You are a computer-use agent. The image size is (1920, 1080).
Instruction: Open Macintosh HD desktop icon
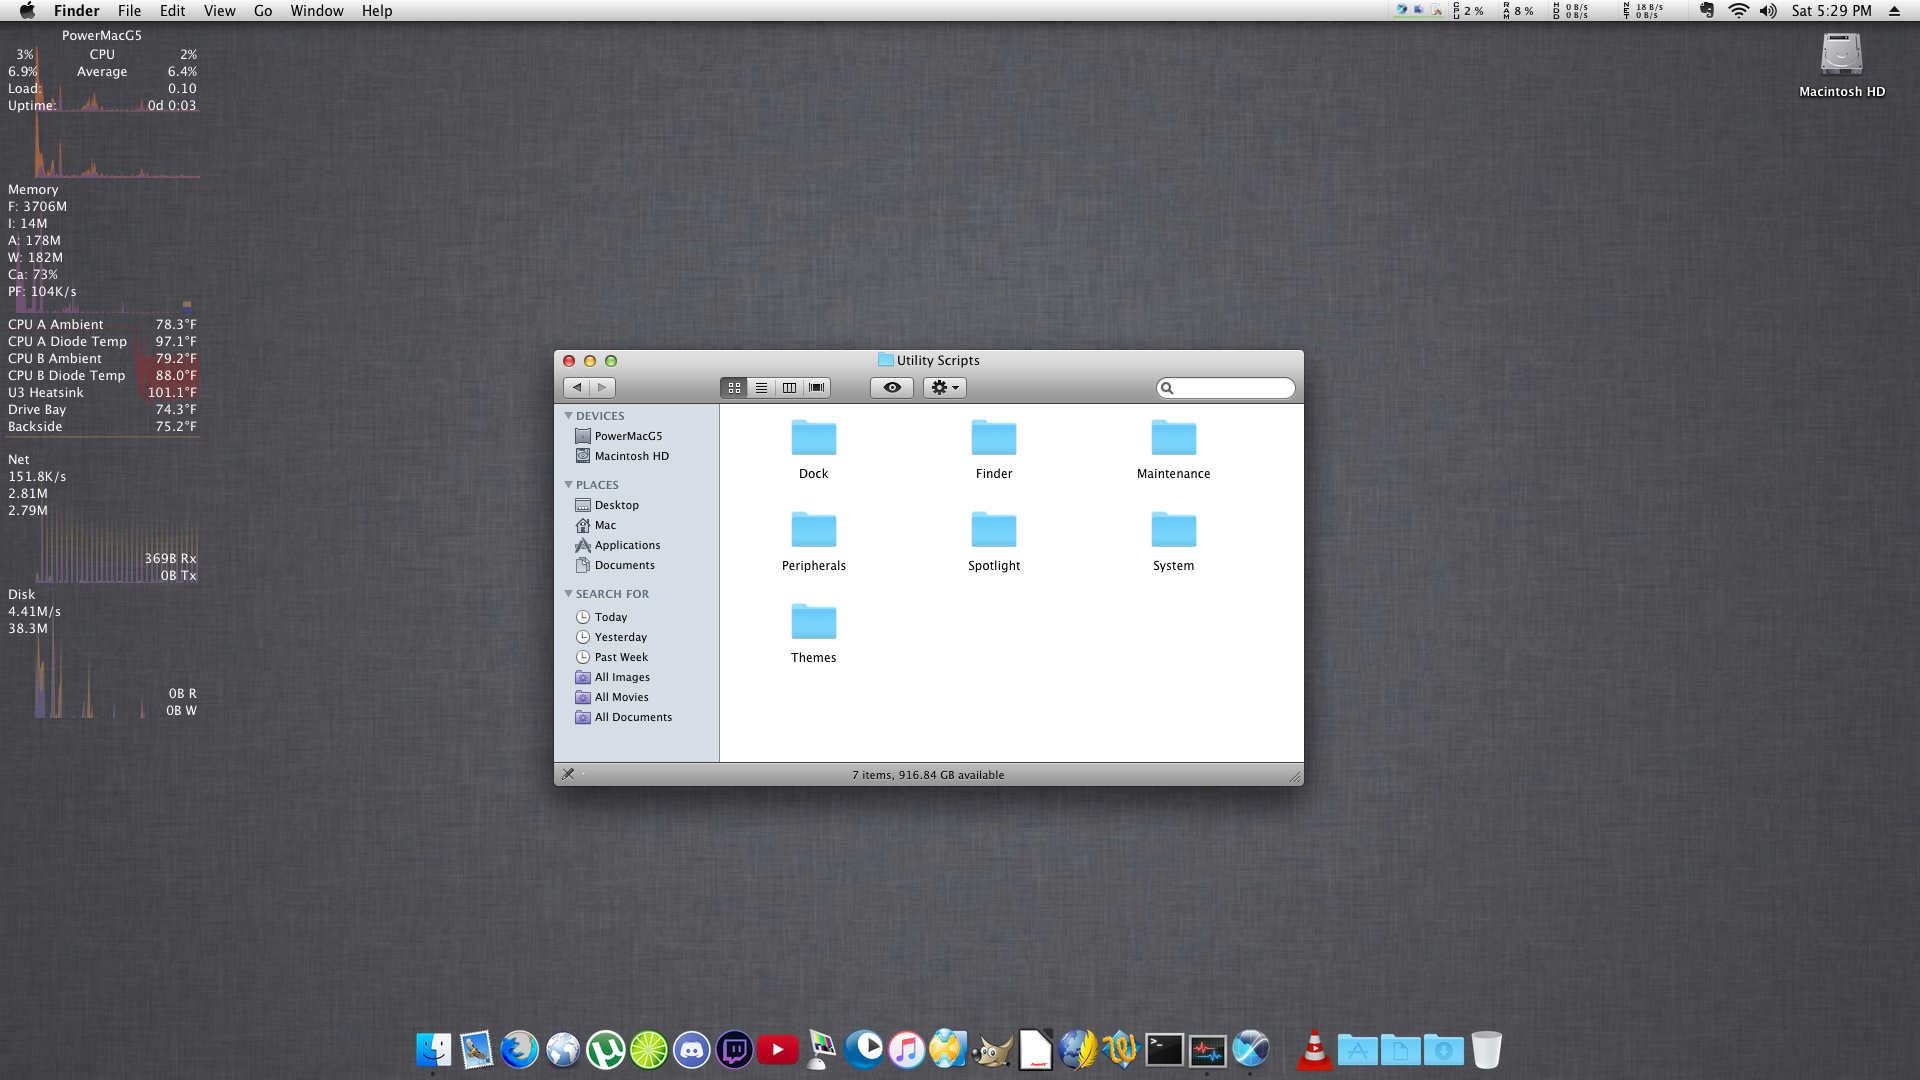point(1841,57)
